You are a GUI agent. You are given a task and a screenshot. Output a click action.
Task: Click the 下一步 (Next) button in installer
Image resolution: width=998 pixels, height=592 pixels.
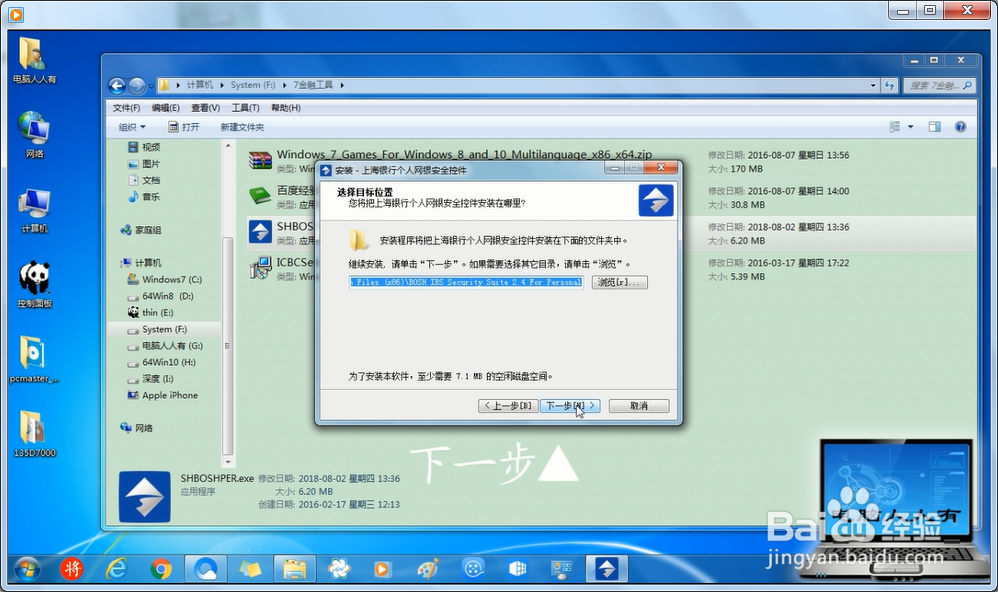(570, 405)
